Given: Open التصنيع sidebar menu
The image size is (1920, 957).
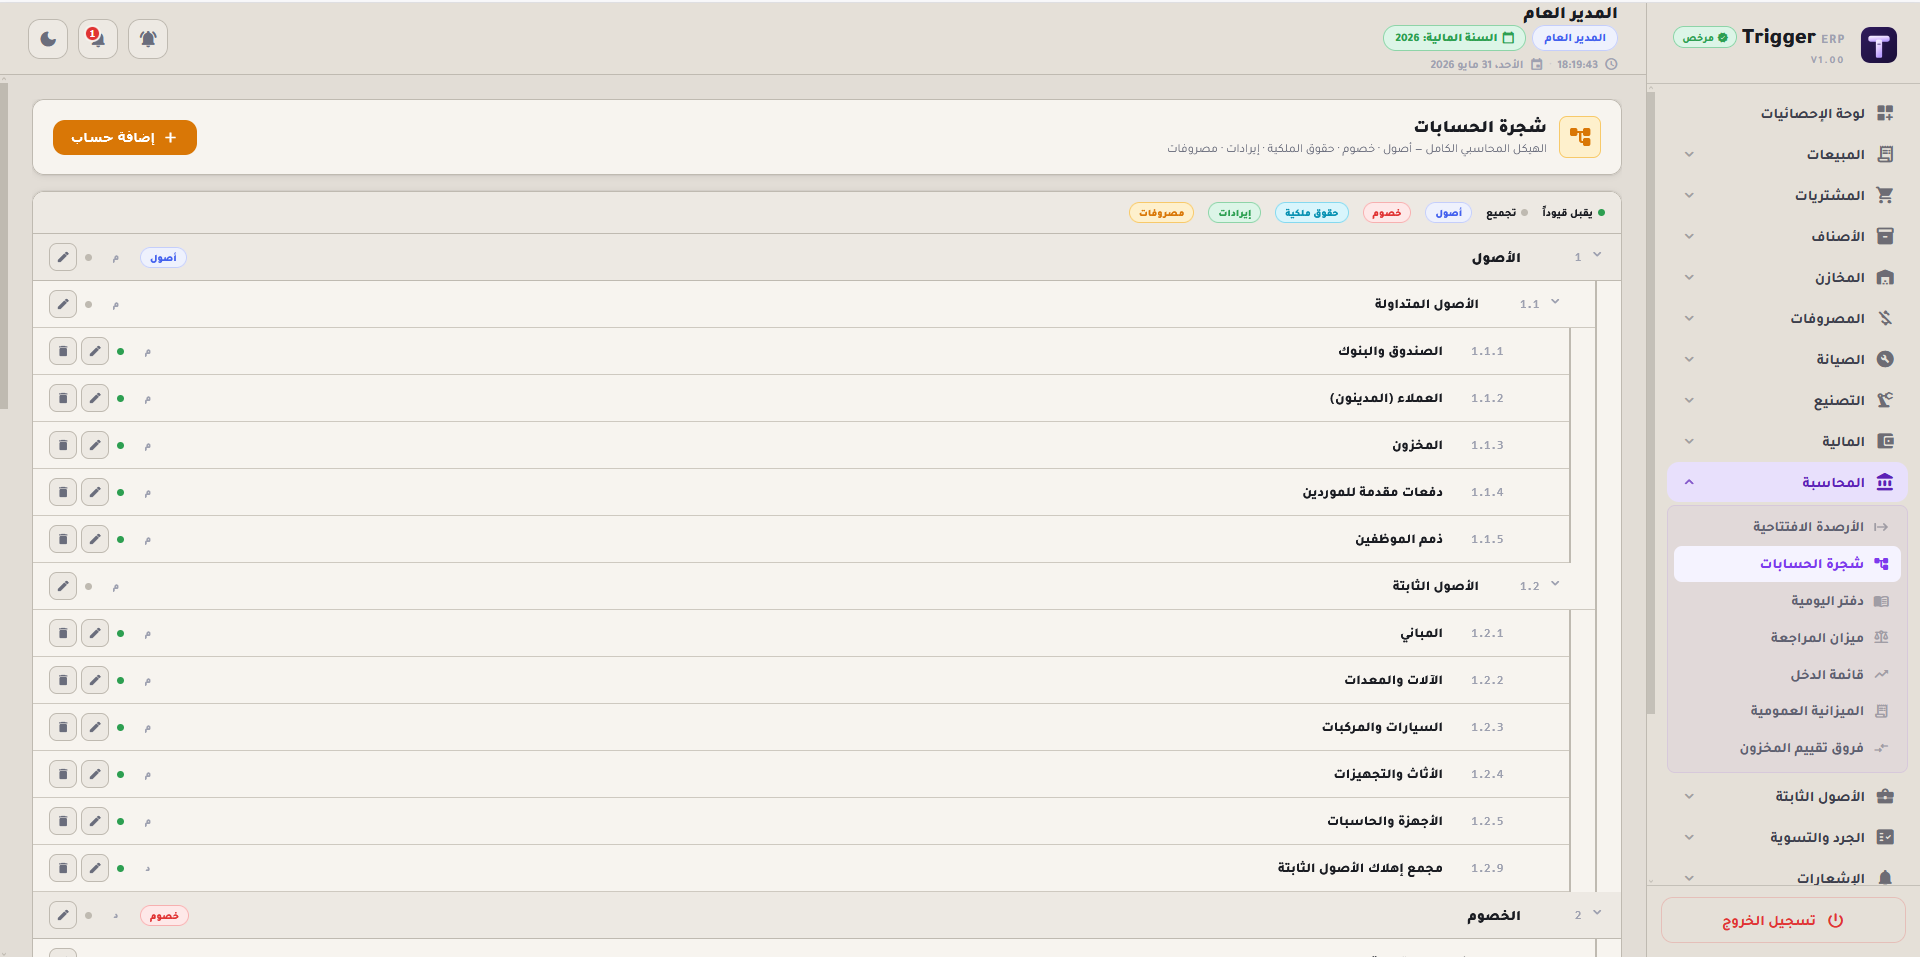Looking at the screenshot, I should click(1787, 400).
